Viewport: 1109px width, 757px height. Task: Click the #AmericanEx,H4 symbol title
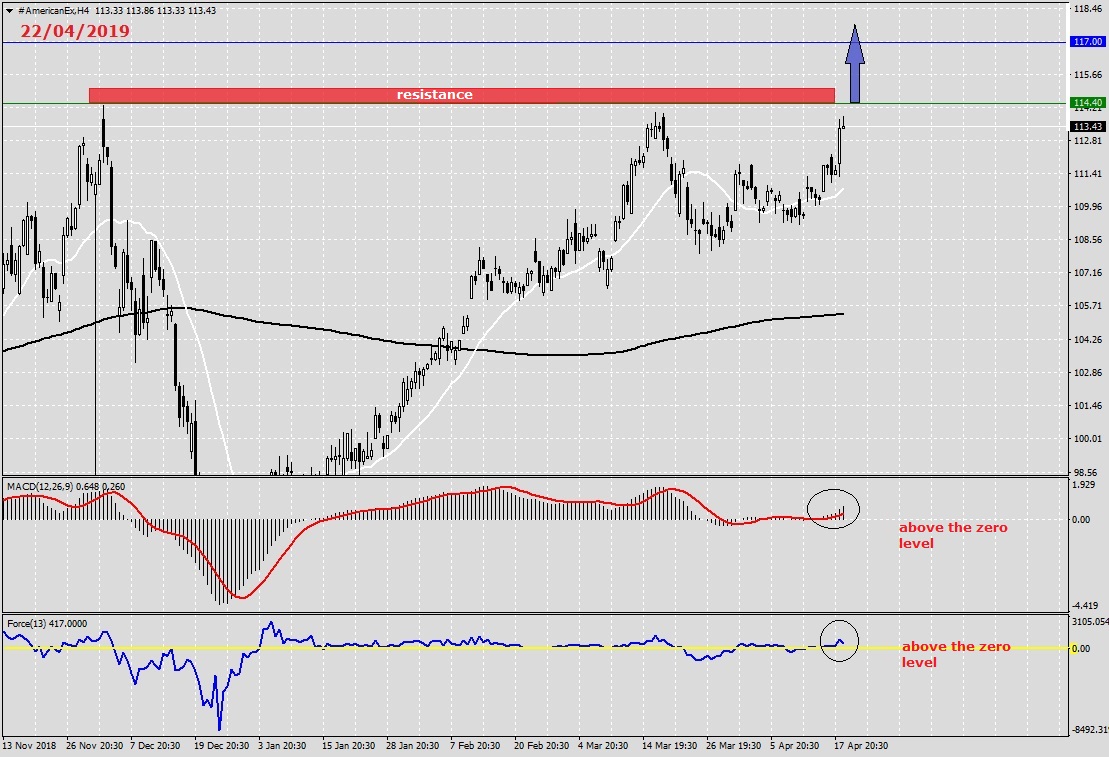tap(52, 8)
